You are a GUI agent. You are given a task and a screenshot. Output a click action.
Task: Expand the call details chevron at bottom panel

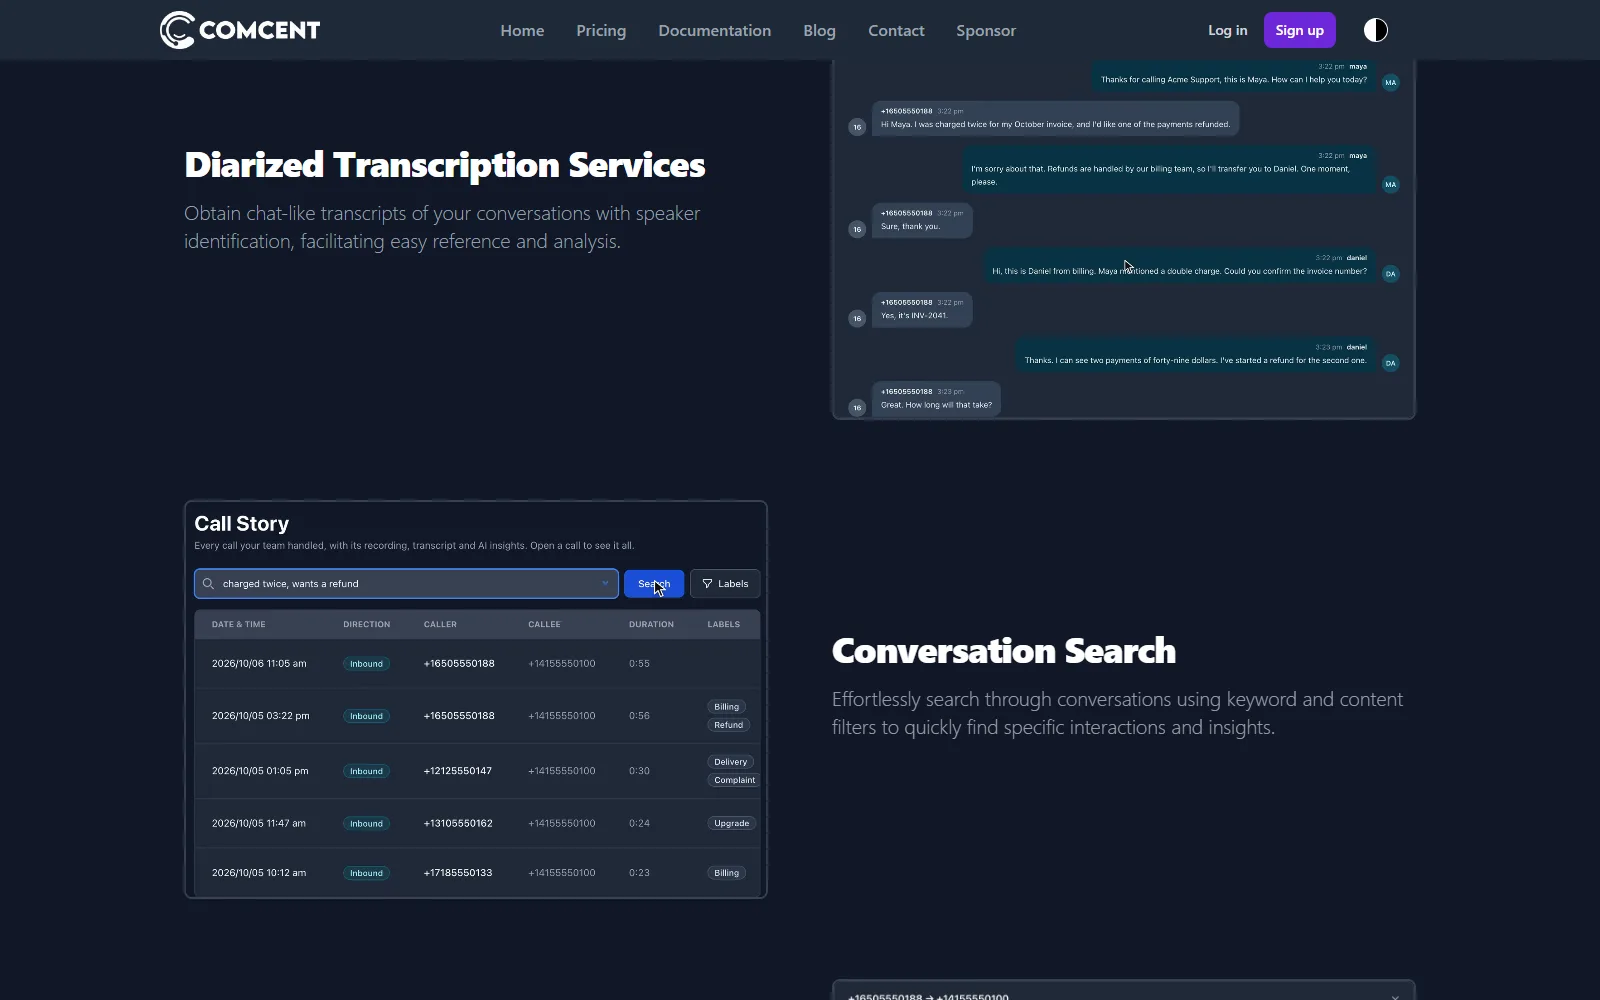tap(1395, 996)
